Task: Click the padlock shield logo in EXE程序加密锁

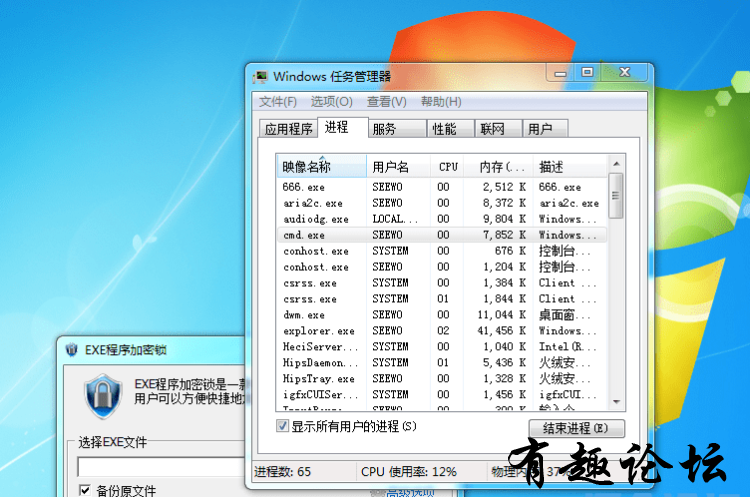Action: (x=103, y=396)
